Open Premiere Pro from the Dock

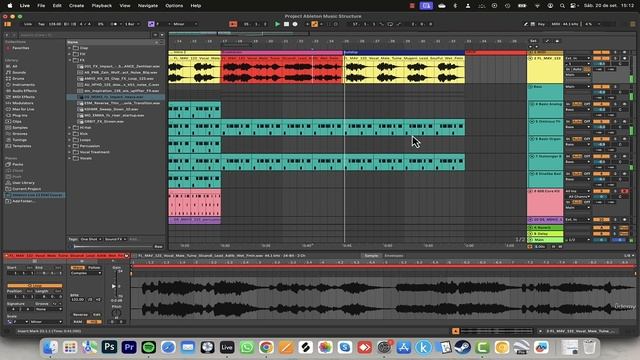129,347
